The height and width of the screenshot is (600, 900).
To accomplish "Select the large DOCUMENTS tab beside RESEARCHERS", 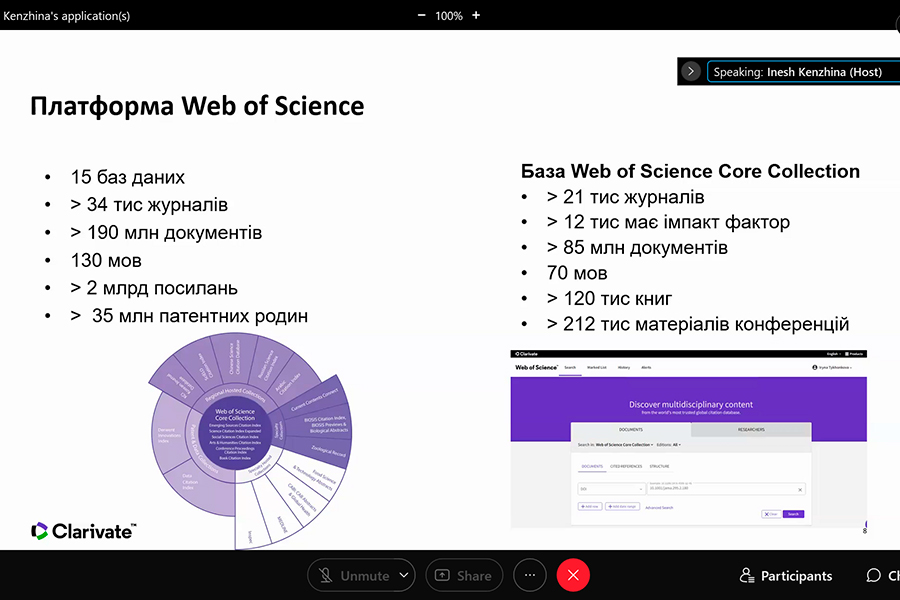I will [x=631, y=429].
